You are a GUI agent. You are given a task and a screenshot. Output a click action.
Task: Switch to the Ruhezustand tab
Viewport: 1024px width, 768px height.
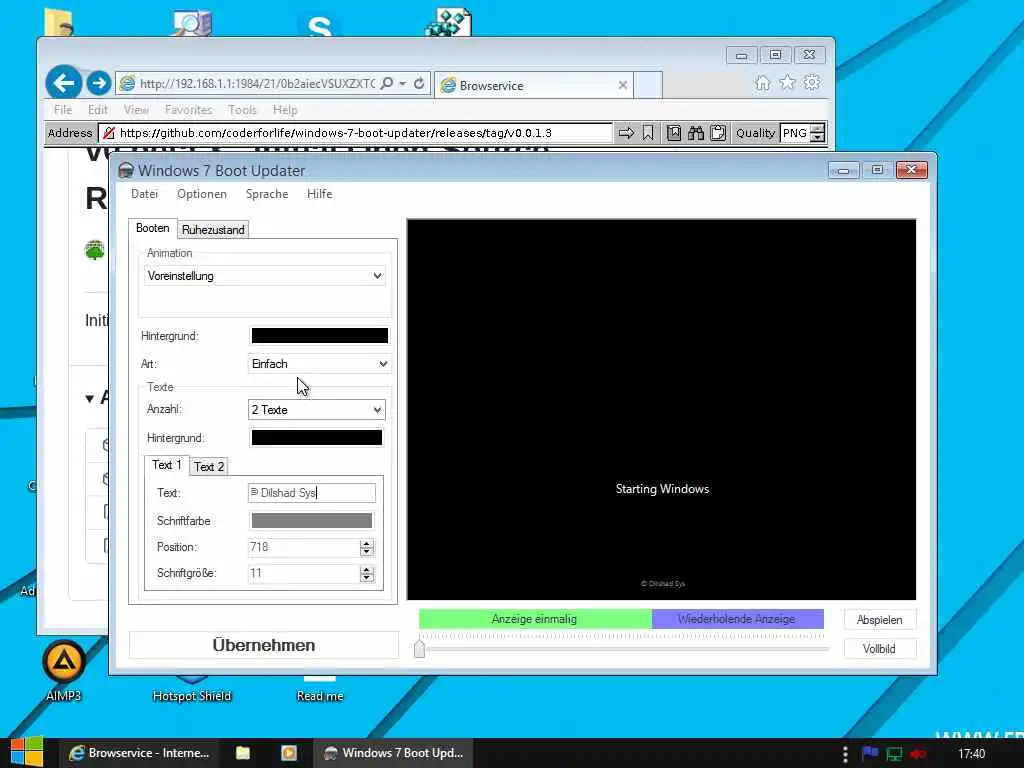pos(213,230)
